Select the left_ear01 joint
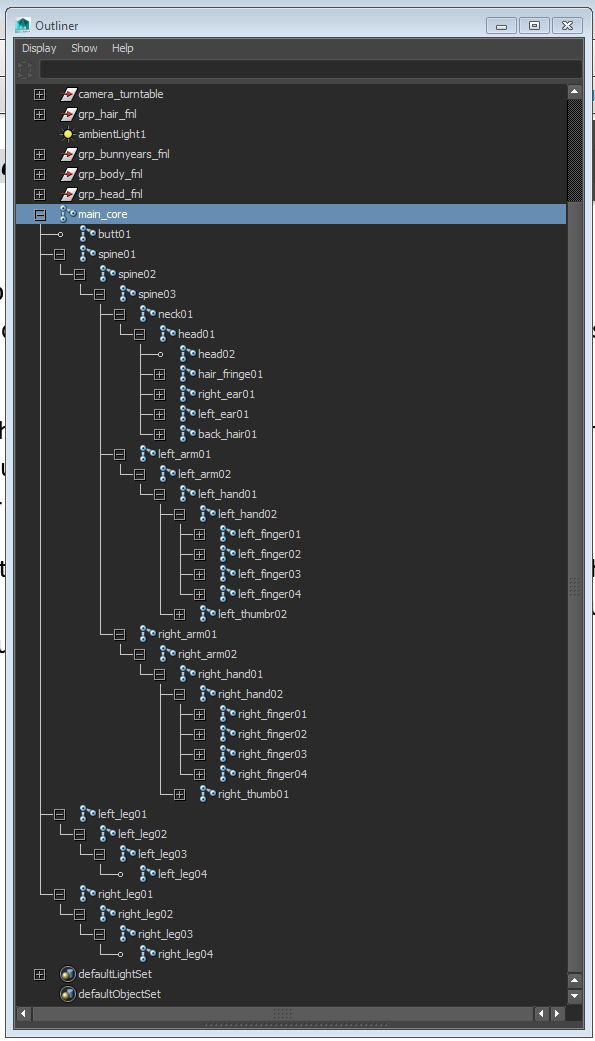The height and width of the screenshot is (1041, 595). click(x=223, y=414)
